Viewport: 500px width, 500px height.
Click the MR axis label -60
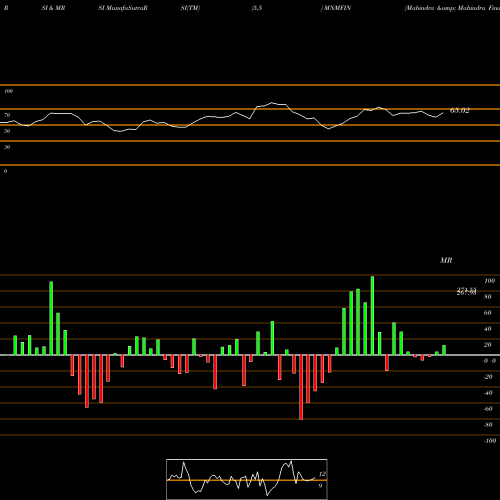click(488, 409)
